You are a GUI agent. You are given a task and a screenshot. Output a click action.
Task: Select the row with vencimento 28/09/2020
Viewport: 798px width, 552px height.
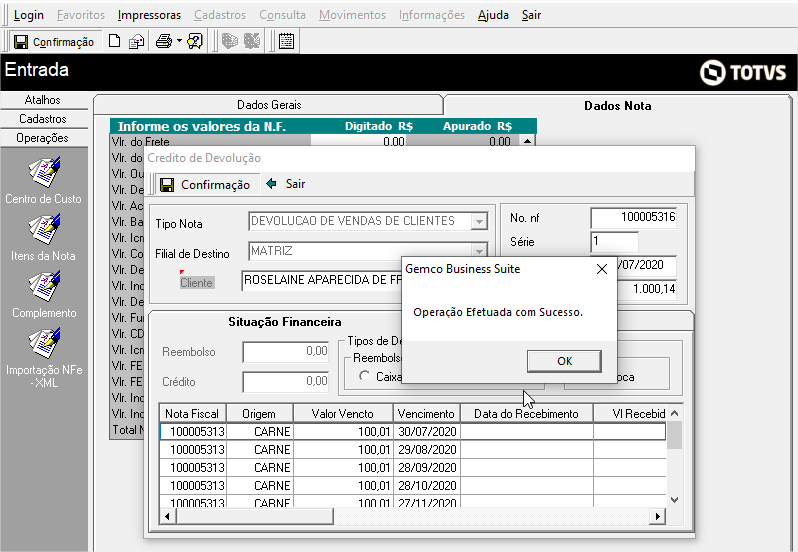click(x=412, y=468)
